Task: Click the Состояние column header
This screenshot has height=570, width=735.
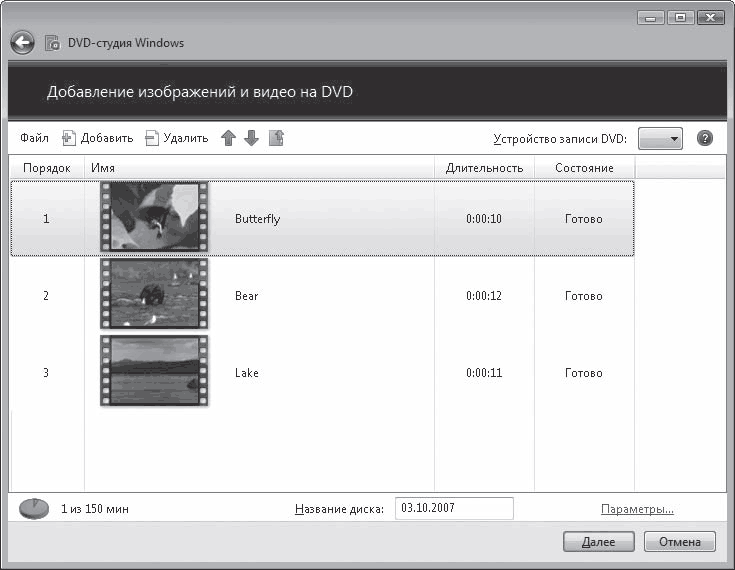Action: (584, 168)
